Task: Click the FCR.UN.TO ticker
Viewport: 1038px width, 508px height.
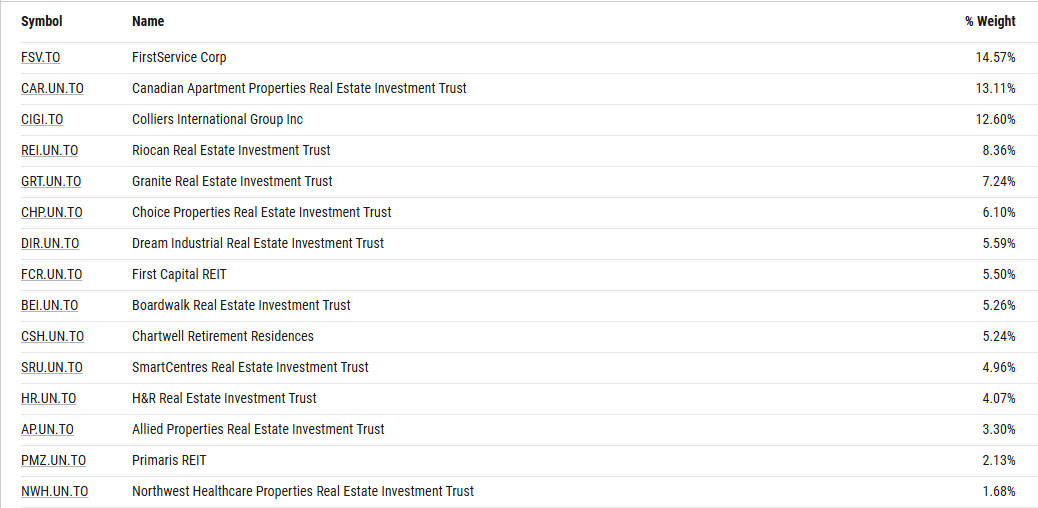Action: coord(51,275)
